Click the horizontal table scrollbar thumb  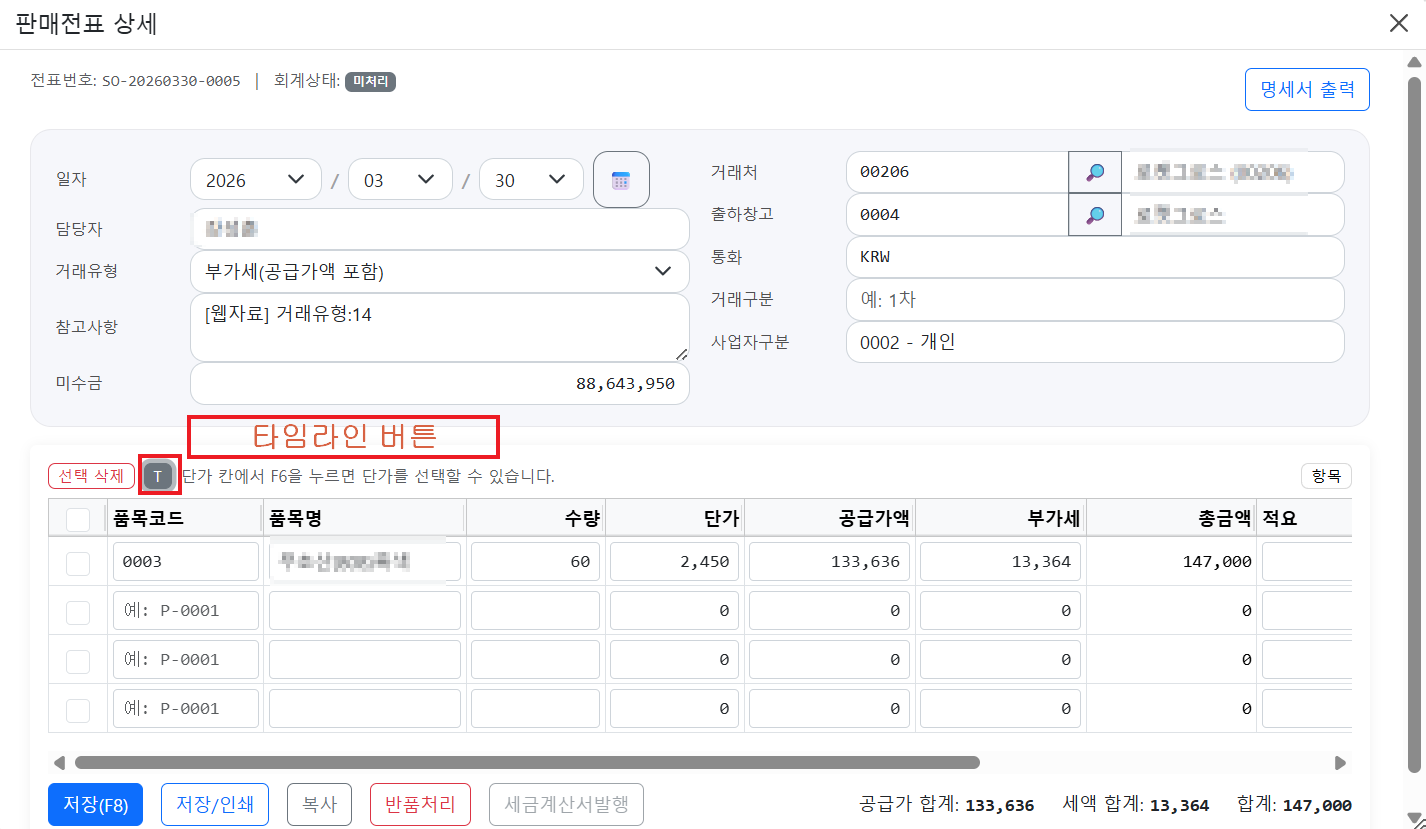(527, 763)
